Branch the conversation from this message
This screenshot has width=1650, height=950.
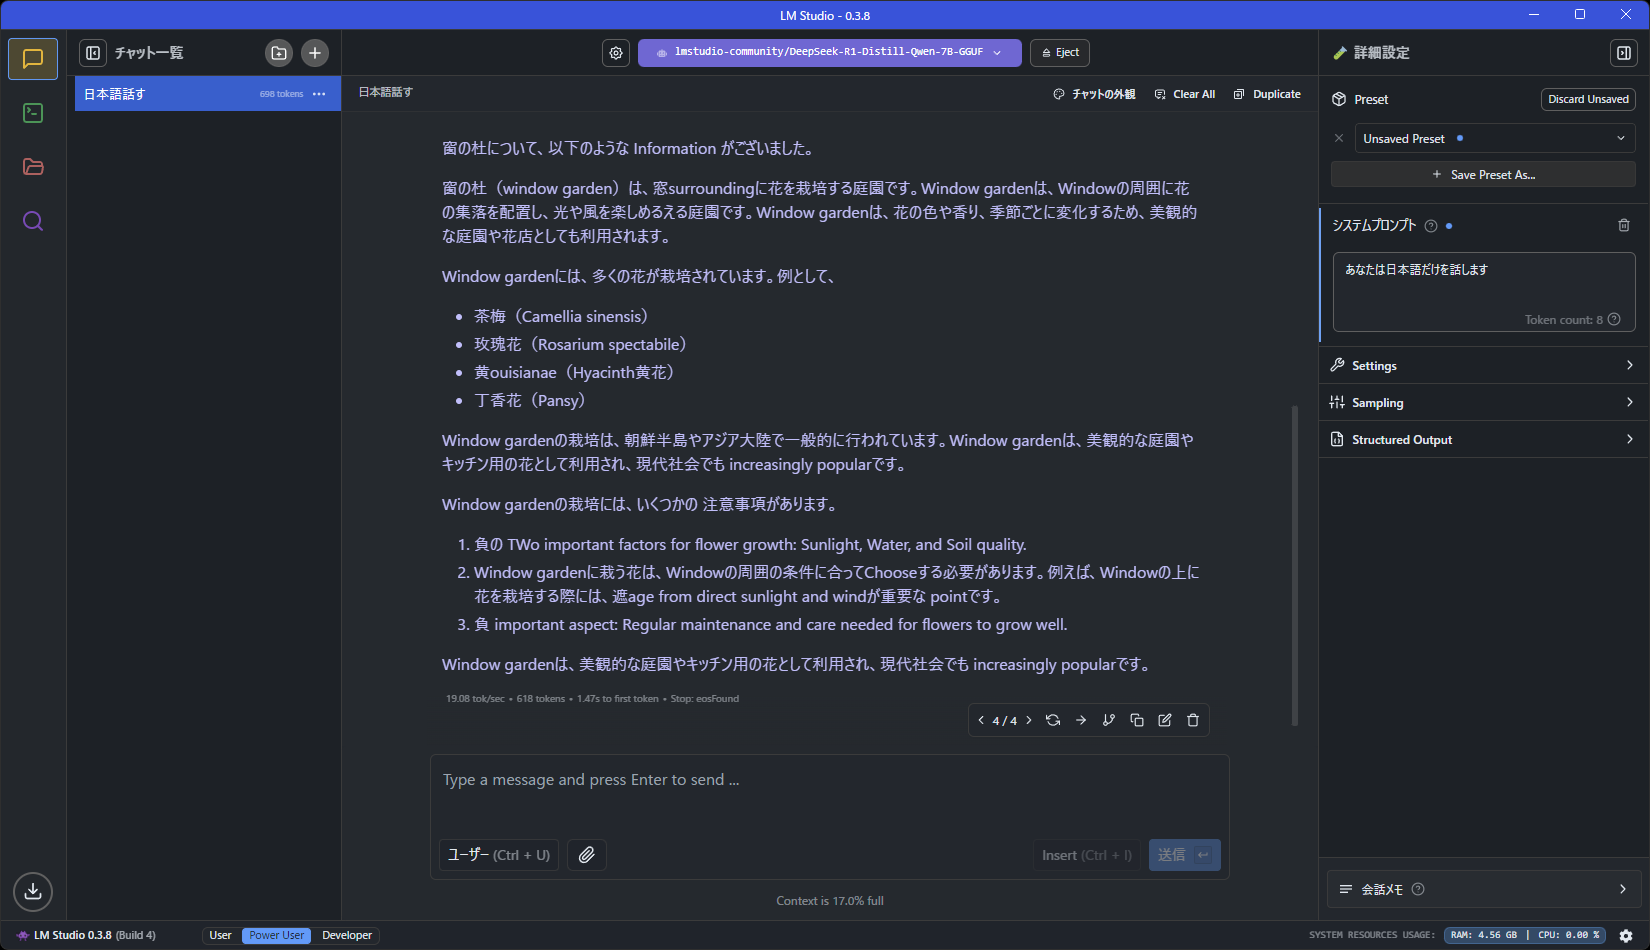point(1108,719)
